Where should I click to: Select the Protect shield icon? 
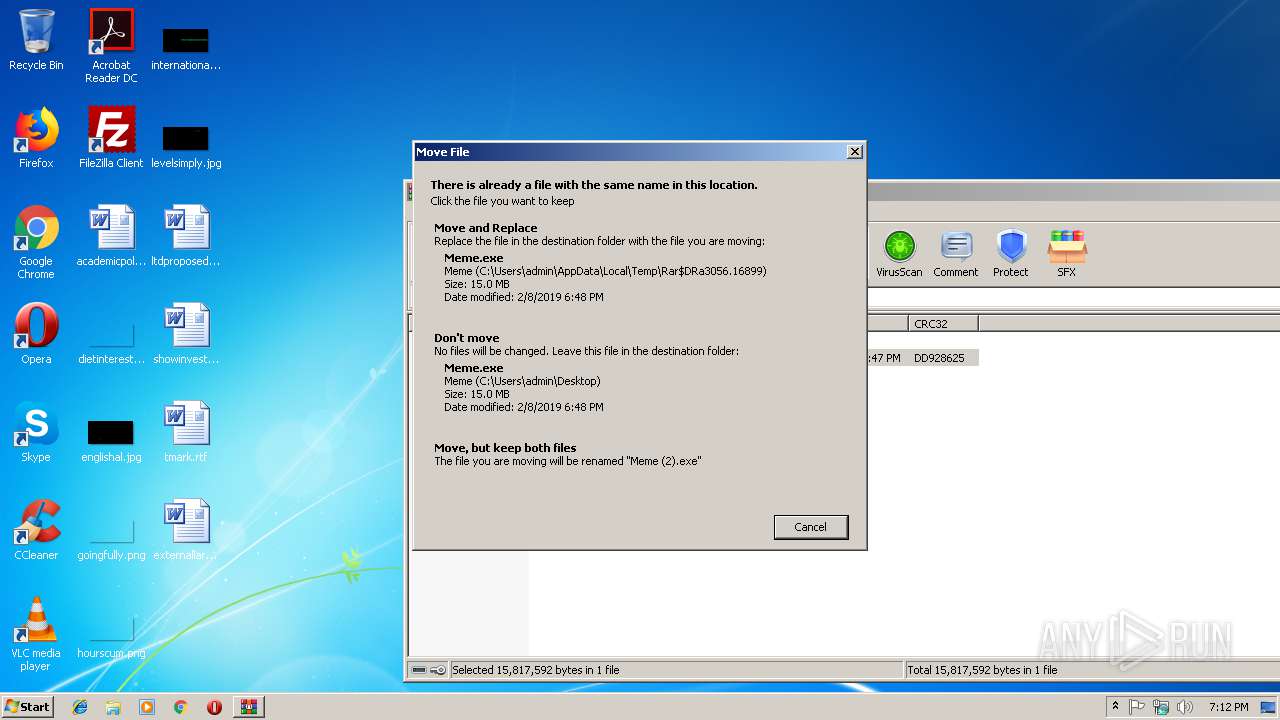1011,254
